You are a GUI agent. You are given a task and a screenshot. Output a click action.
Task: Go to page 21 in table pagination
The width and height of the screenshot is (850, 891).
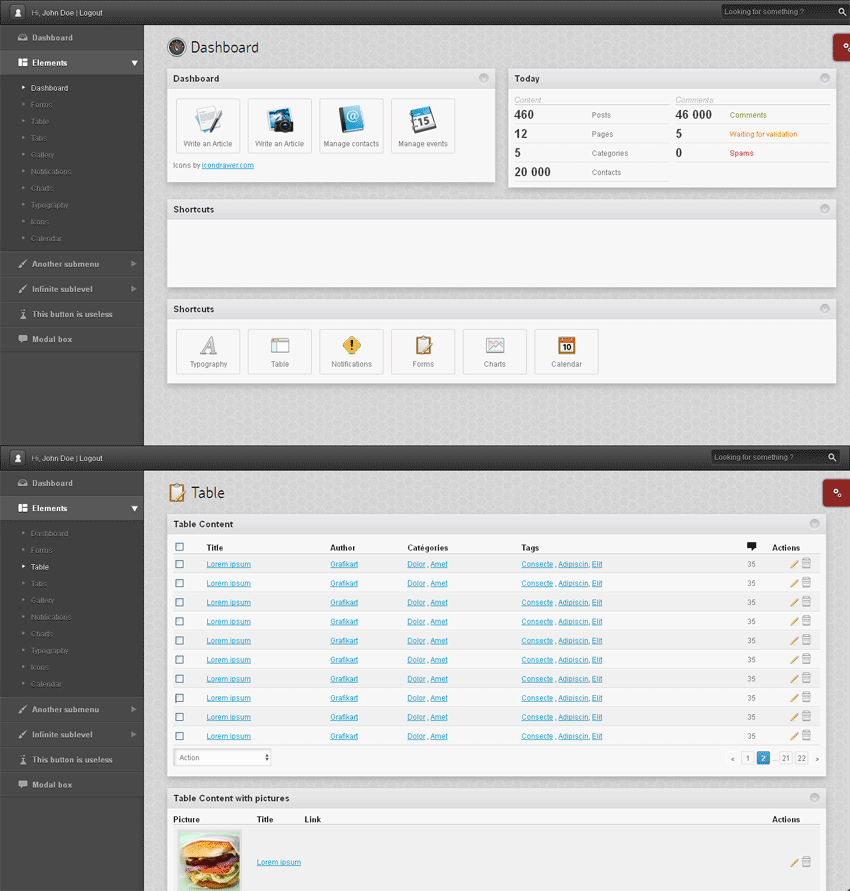click(x=786, y=759)
